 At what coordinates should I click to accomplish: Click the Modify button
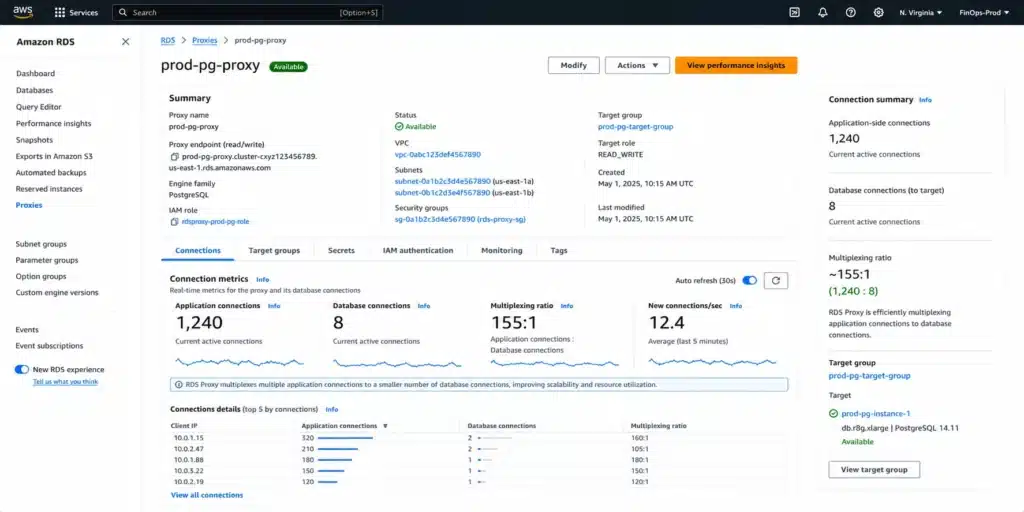(x=574, y=65)
